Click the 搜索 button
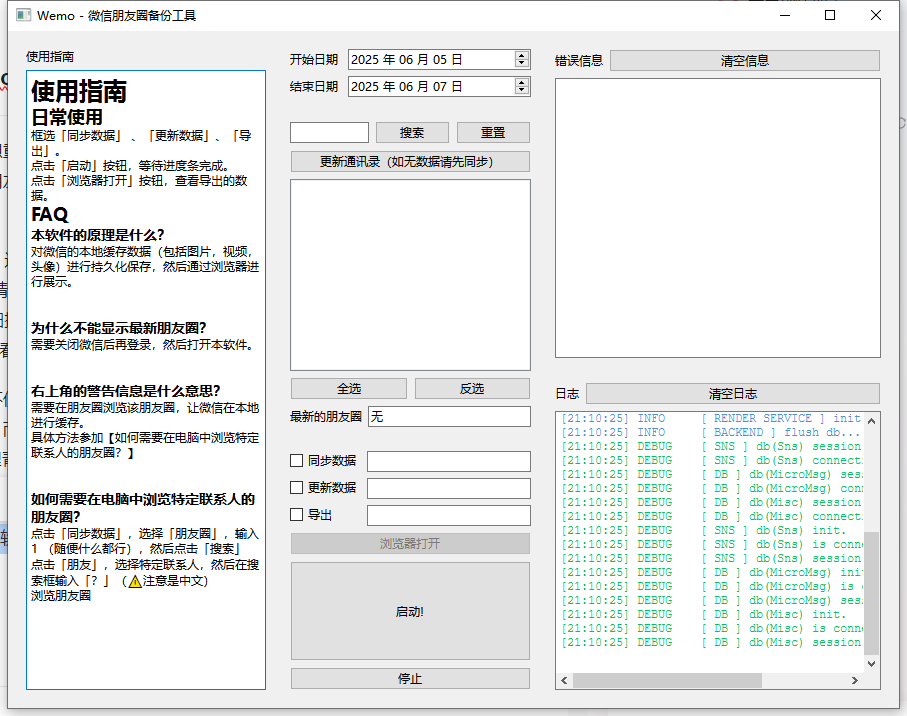 click(412, 132)
